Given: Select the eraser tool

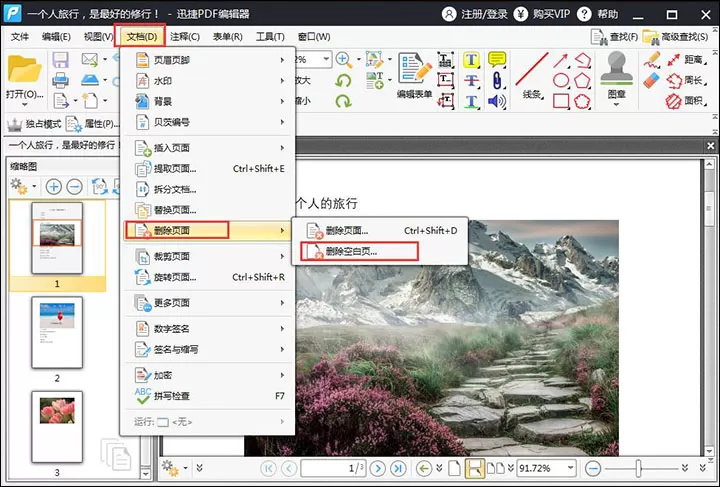Looking at the screenshot, I should coord(651,81).
